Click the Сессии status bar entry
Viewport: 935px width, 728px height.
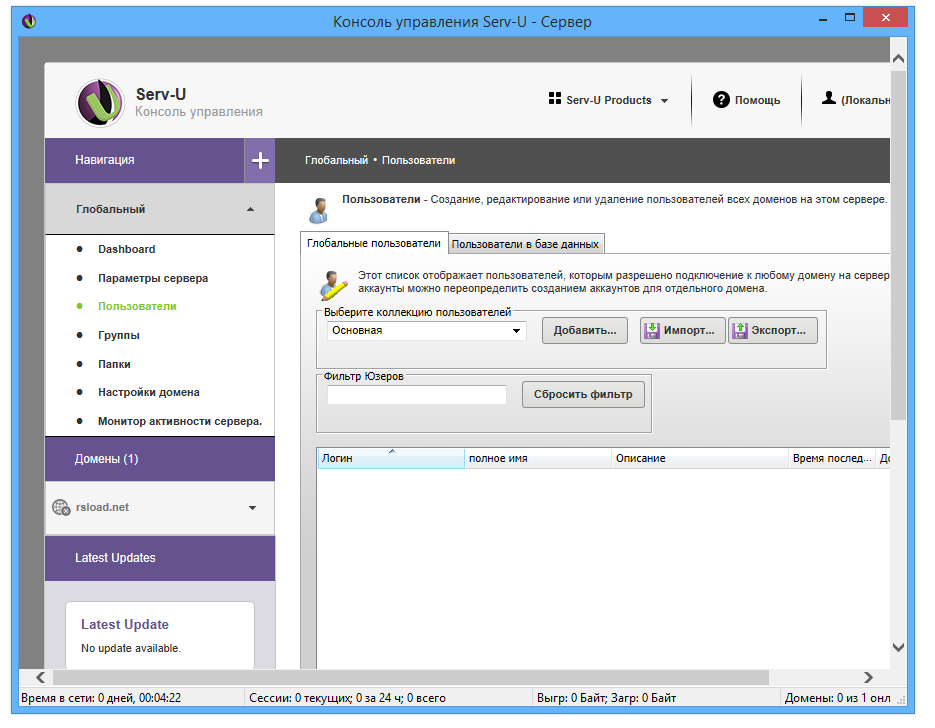pos(348,698)
